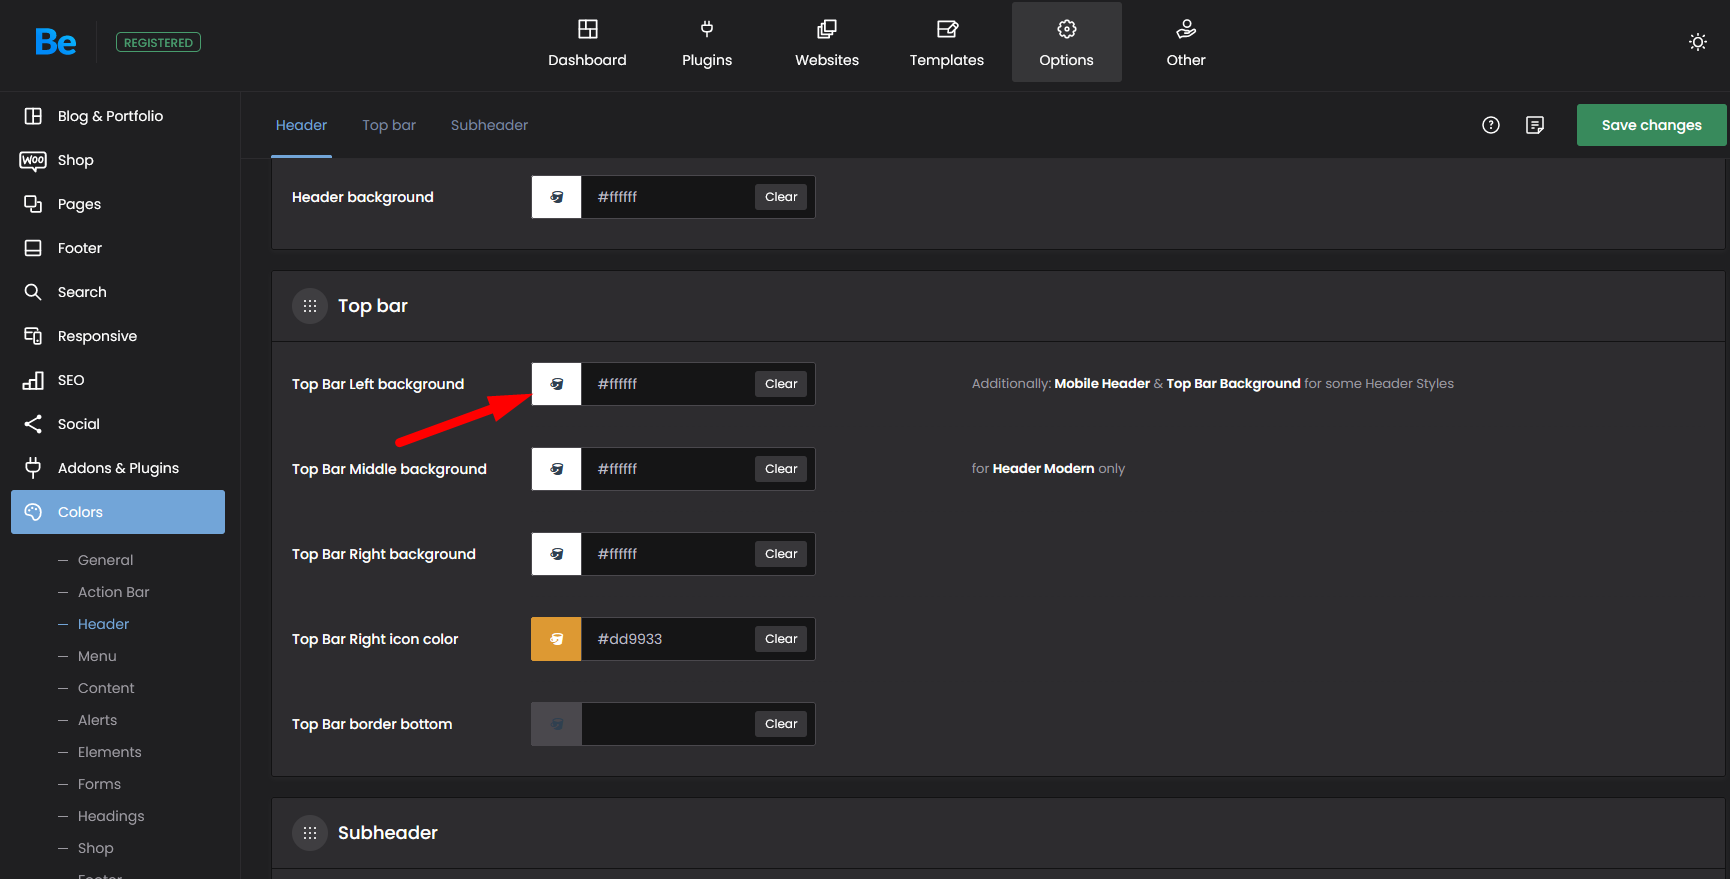Open the Plugins section
The image size is (1730, 879).
pos(707,43)
